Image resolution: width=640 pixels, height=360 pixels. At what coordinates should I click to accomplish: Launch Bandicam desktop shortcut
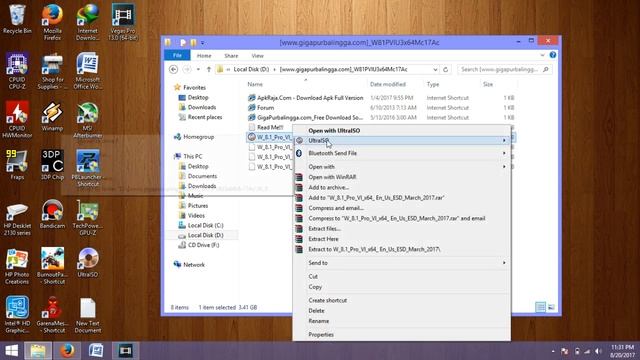52,214
